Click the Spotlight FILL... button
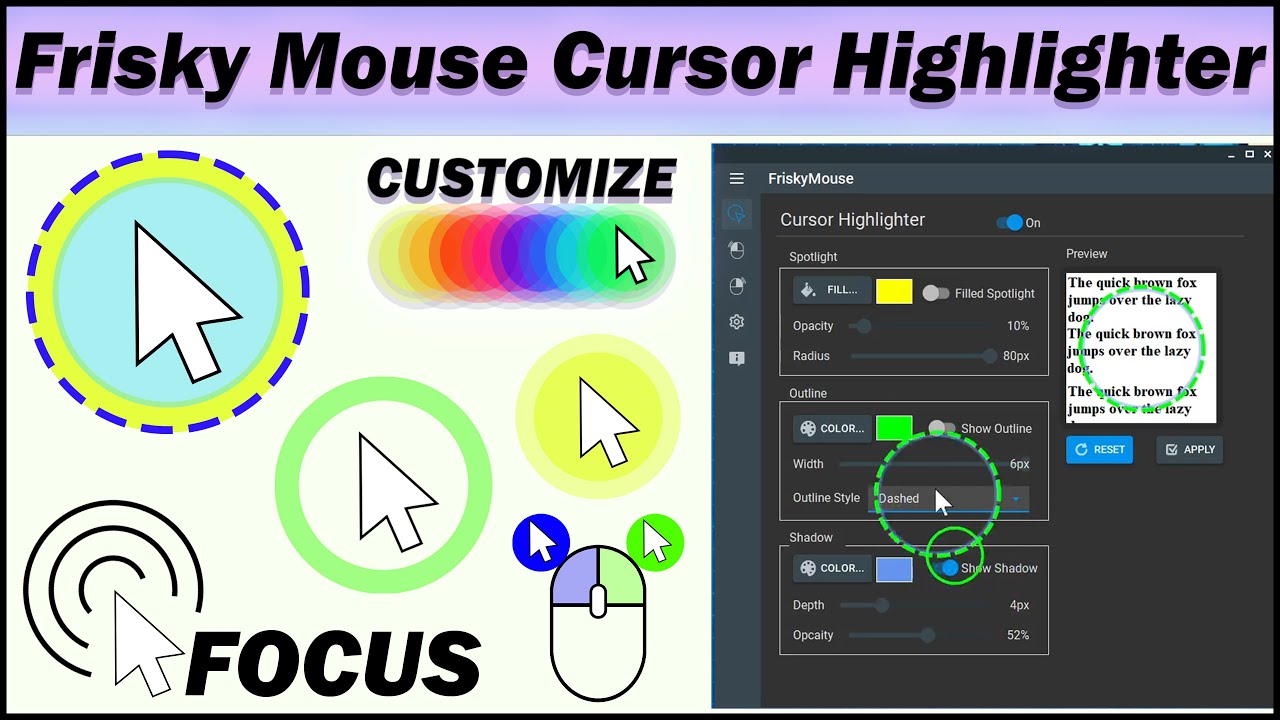Image resolution: width=1280 pixels, height=720 pixels. [832, 290]
